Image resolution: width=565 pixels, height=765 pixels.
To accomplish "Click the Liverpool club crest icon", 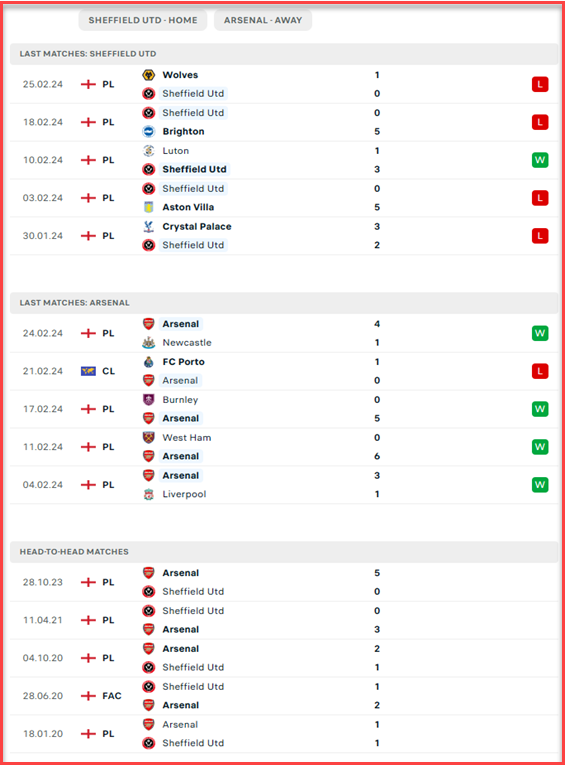I will tap(149, 494).
